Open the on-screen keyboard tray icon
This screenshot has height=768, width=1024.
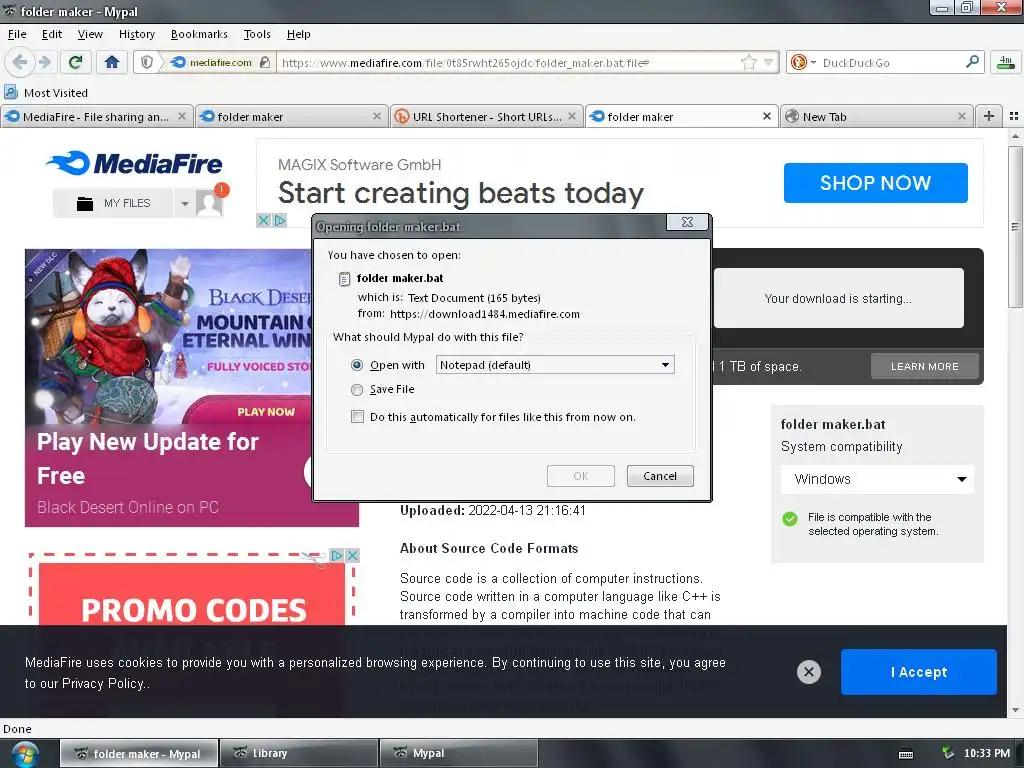906,754
